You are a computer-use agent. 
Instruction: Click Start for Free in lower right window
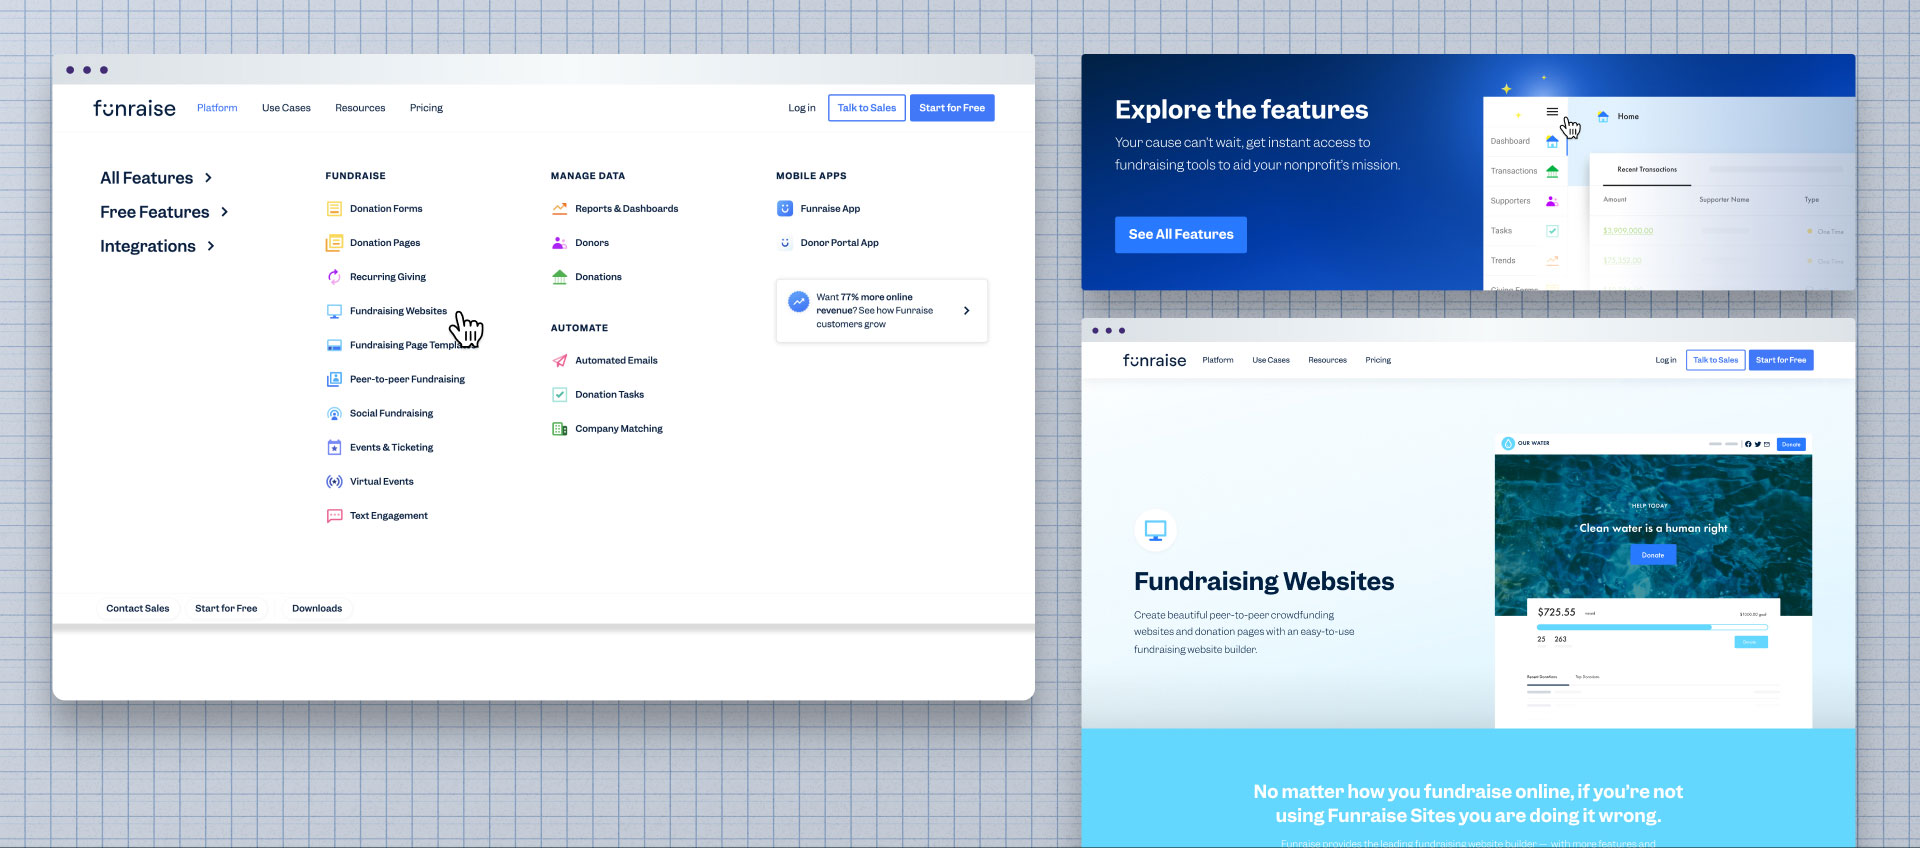[1781, 360]
